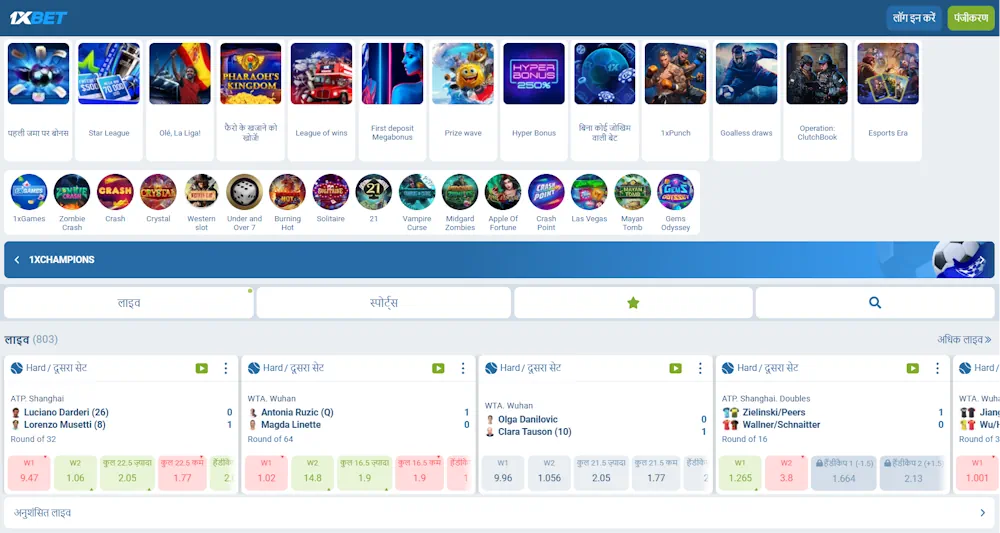Screen dimensions: 1000x533
Task: Launch the Under and Over 7 dice game
Action: point(244,192)
